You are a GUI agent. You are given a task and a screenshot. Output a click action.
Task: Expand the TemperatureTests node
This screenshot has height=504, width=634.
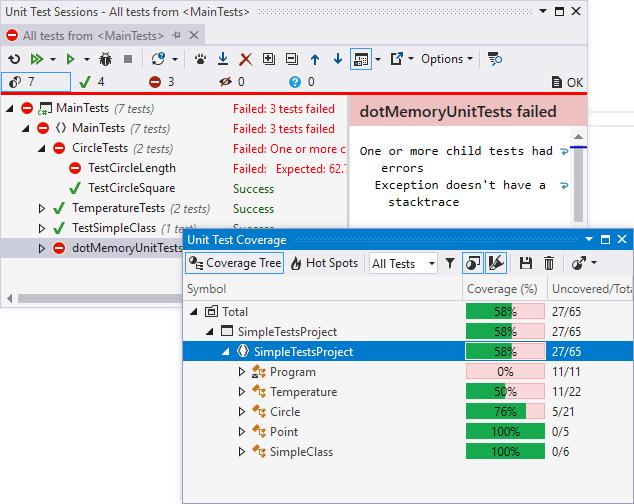[42, 208]
